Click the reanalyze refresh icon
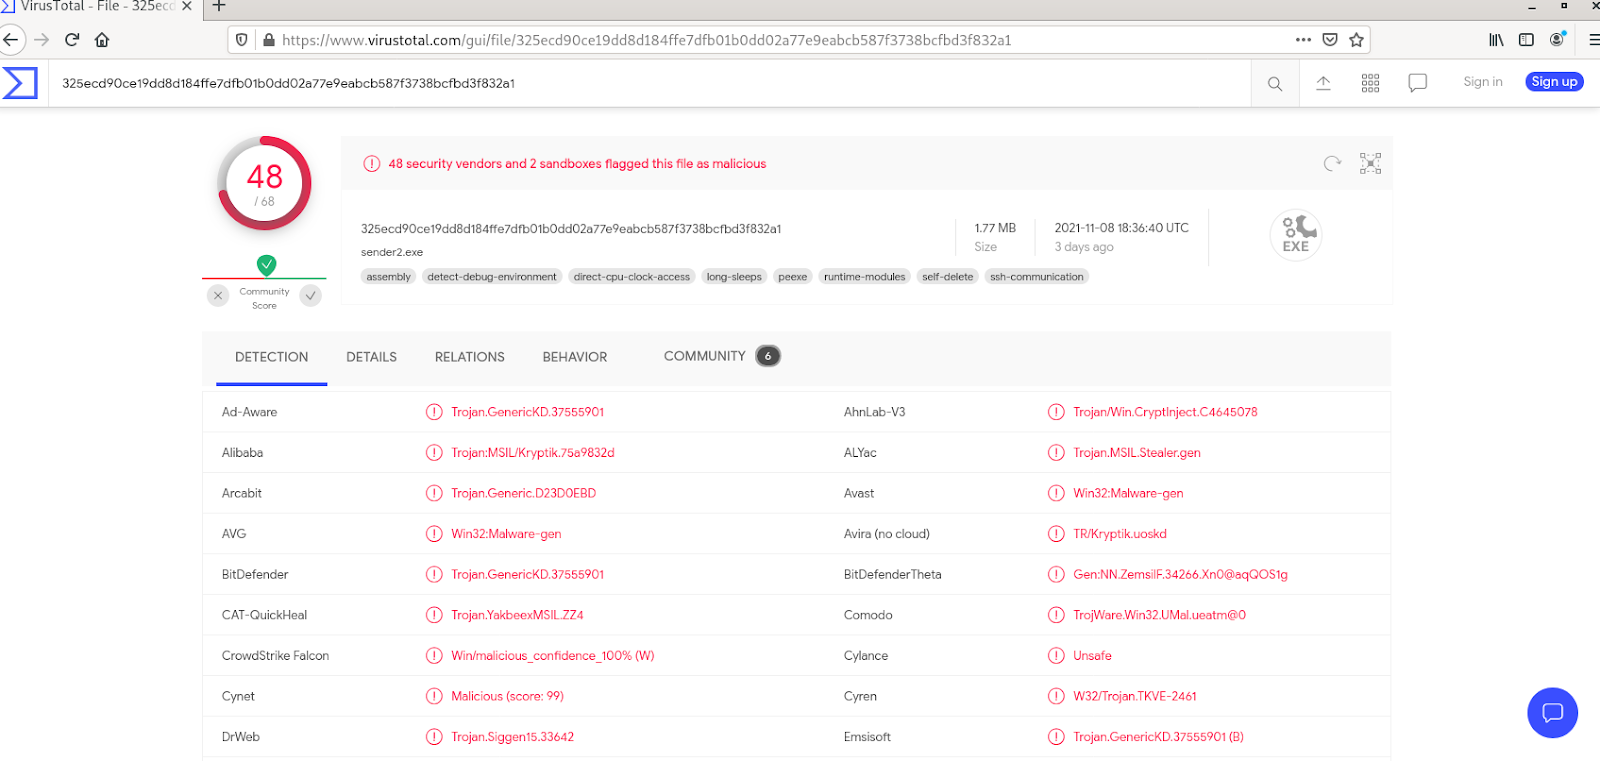Image resolution: width=1600 pixels, height=761 pixels. pos(1332,163)
